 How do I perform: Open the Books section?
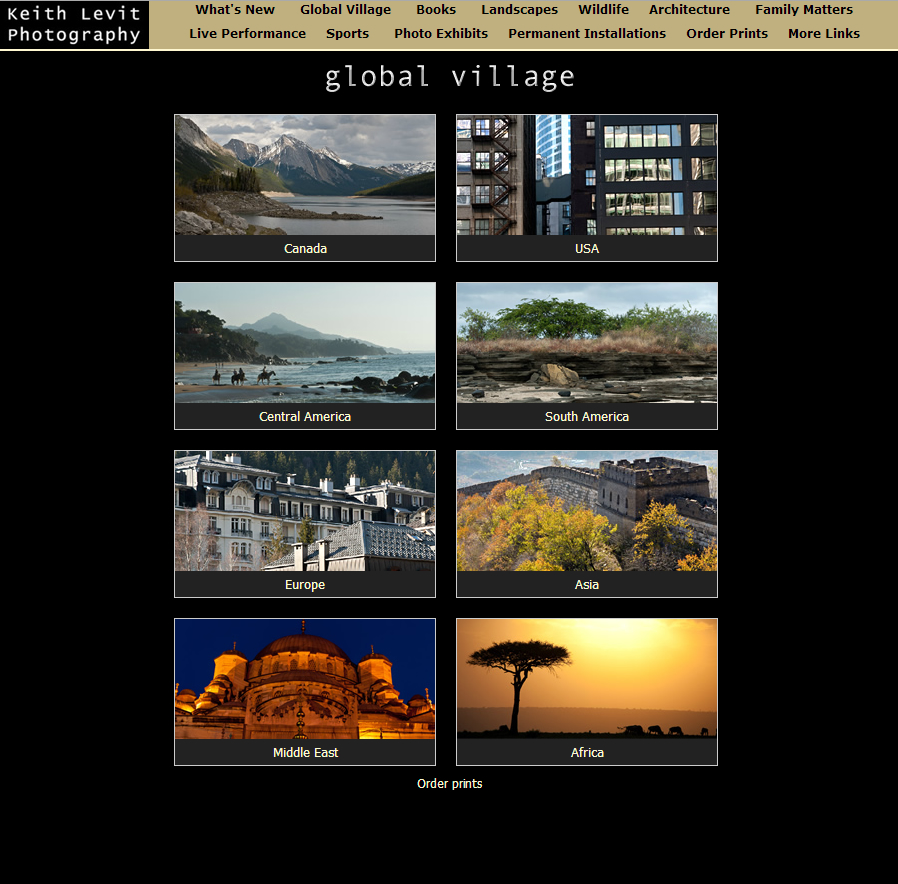pos(436,10)
